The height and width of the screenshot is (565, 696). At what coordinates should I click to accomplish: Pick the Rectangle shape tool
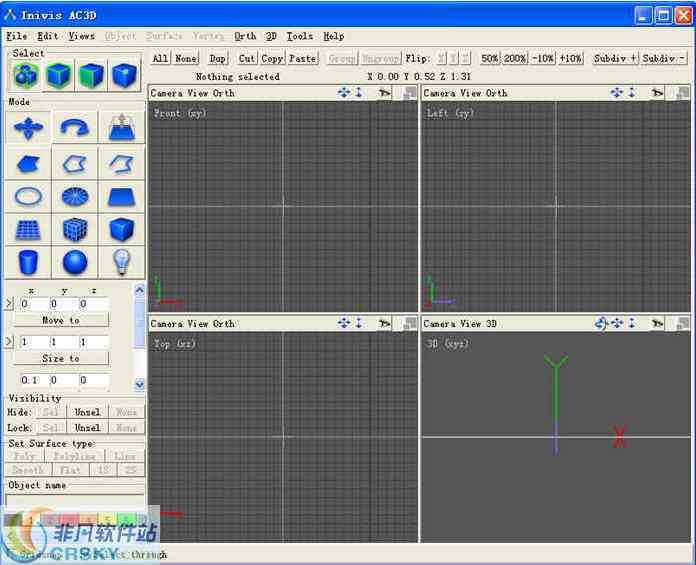coord(122,196)
